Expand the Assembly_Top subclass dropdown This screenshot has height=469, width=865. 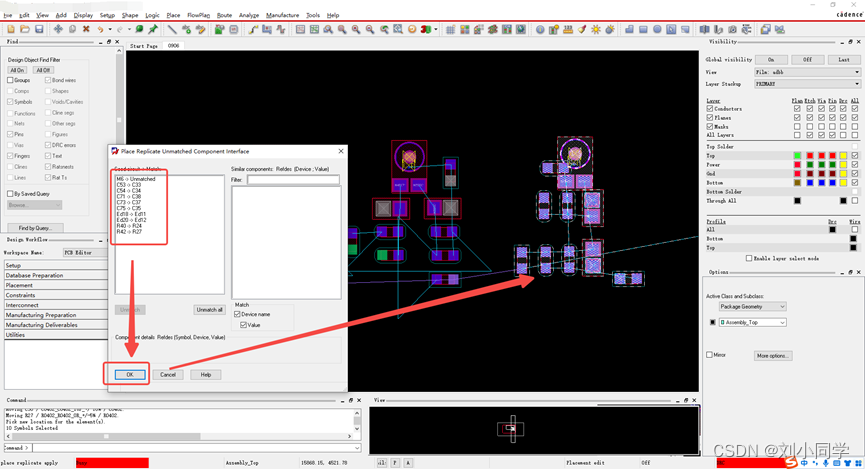752,322
